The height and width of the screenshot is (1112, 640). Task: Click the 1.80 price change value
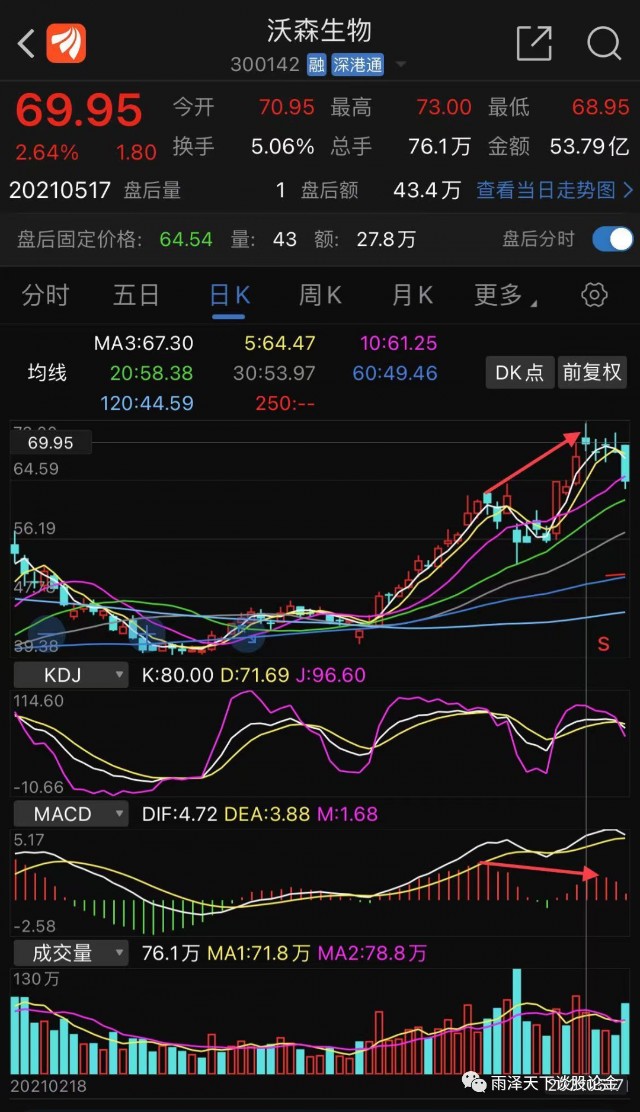click(x=136, y=152)
